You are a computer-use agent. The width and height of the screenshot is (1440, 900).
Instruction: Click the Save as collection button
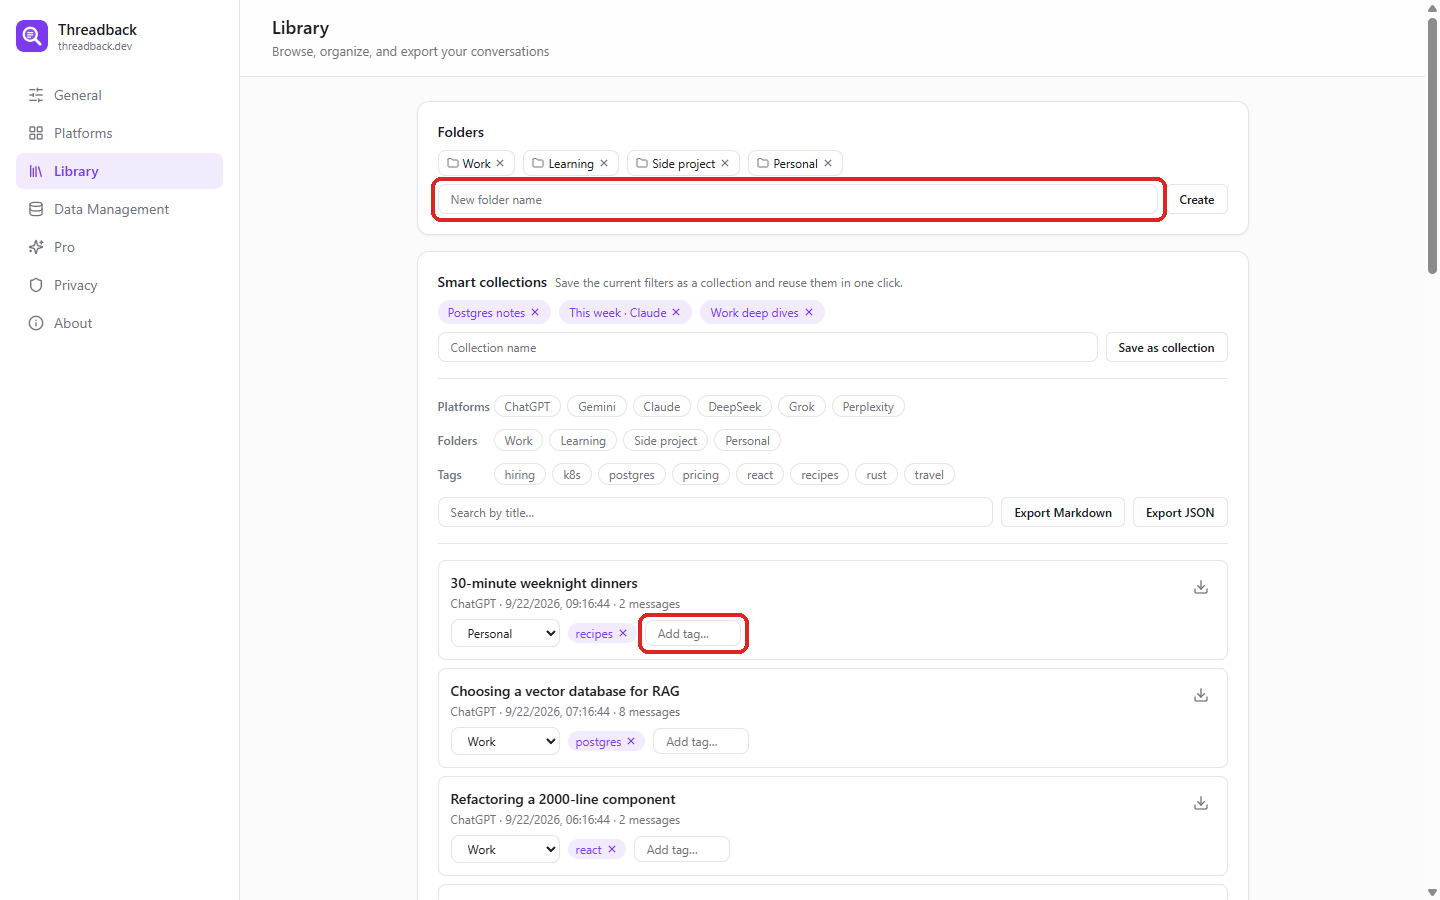coord(1166,347)
